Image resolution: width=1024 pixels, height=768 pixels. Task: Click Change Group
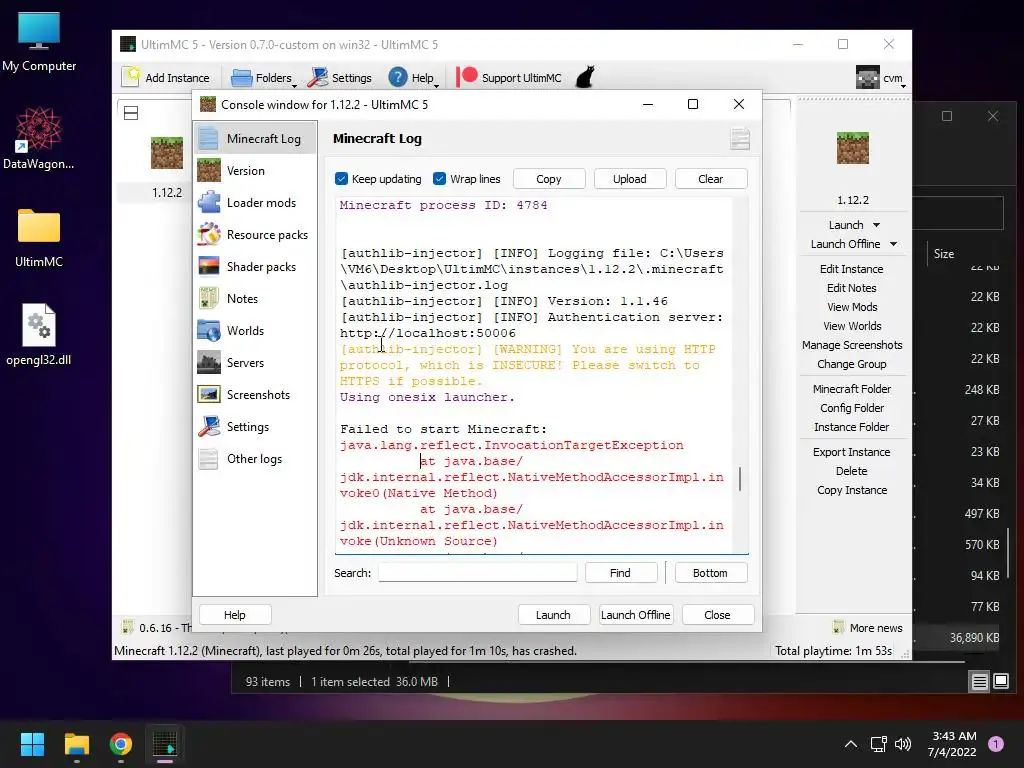point(852,364)
